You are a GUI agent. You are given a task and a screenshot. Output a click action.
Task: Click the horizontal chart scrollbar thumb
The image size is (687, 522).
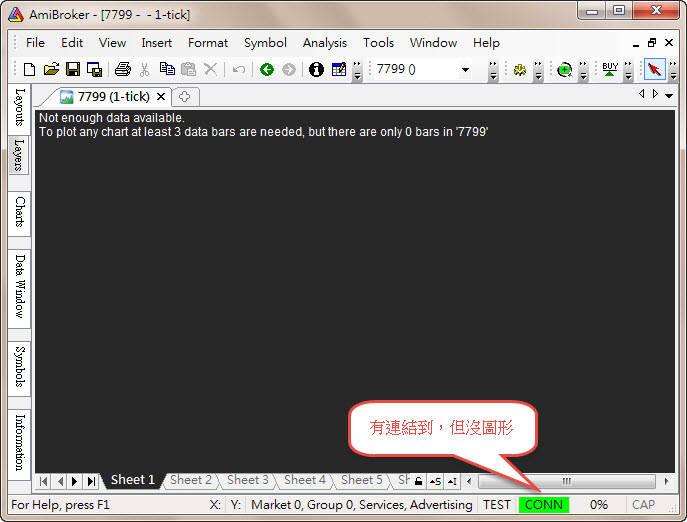(x=567, y=482)
